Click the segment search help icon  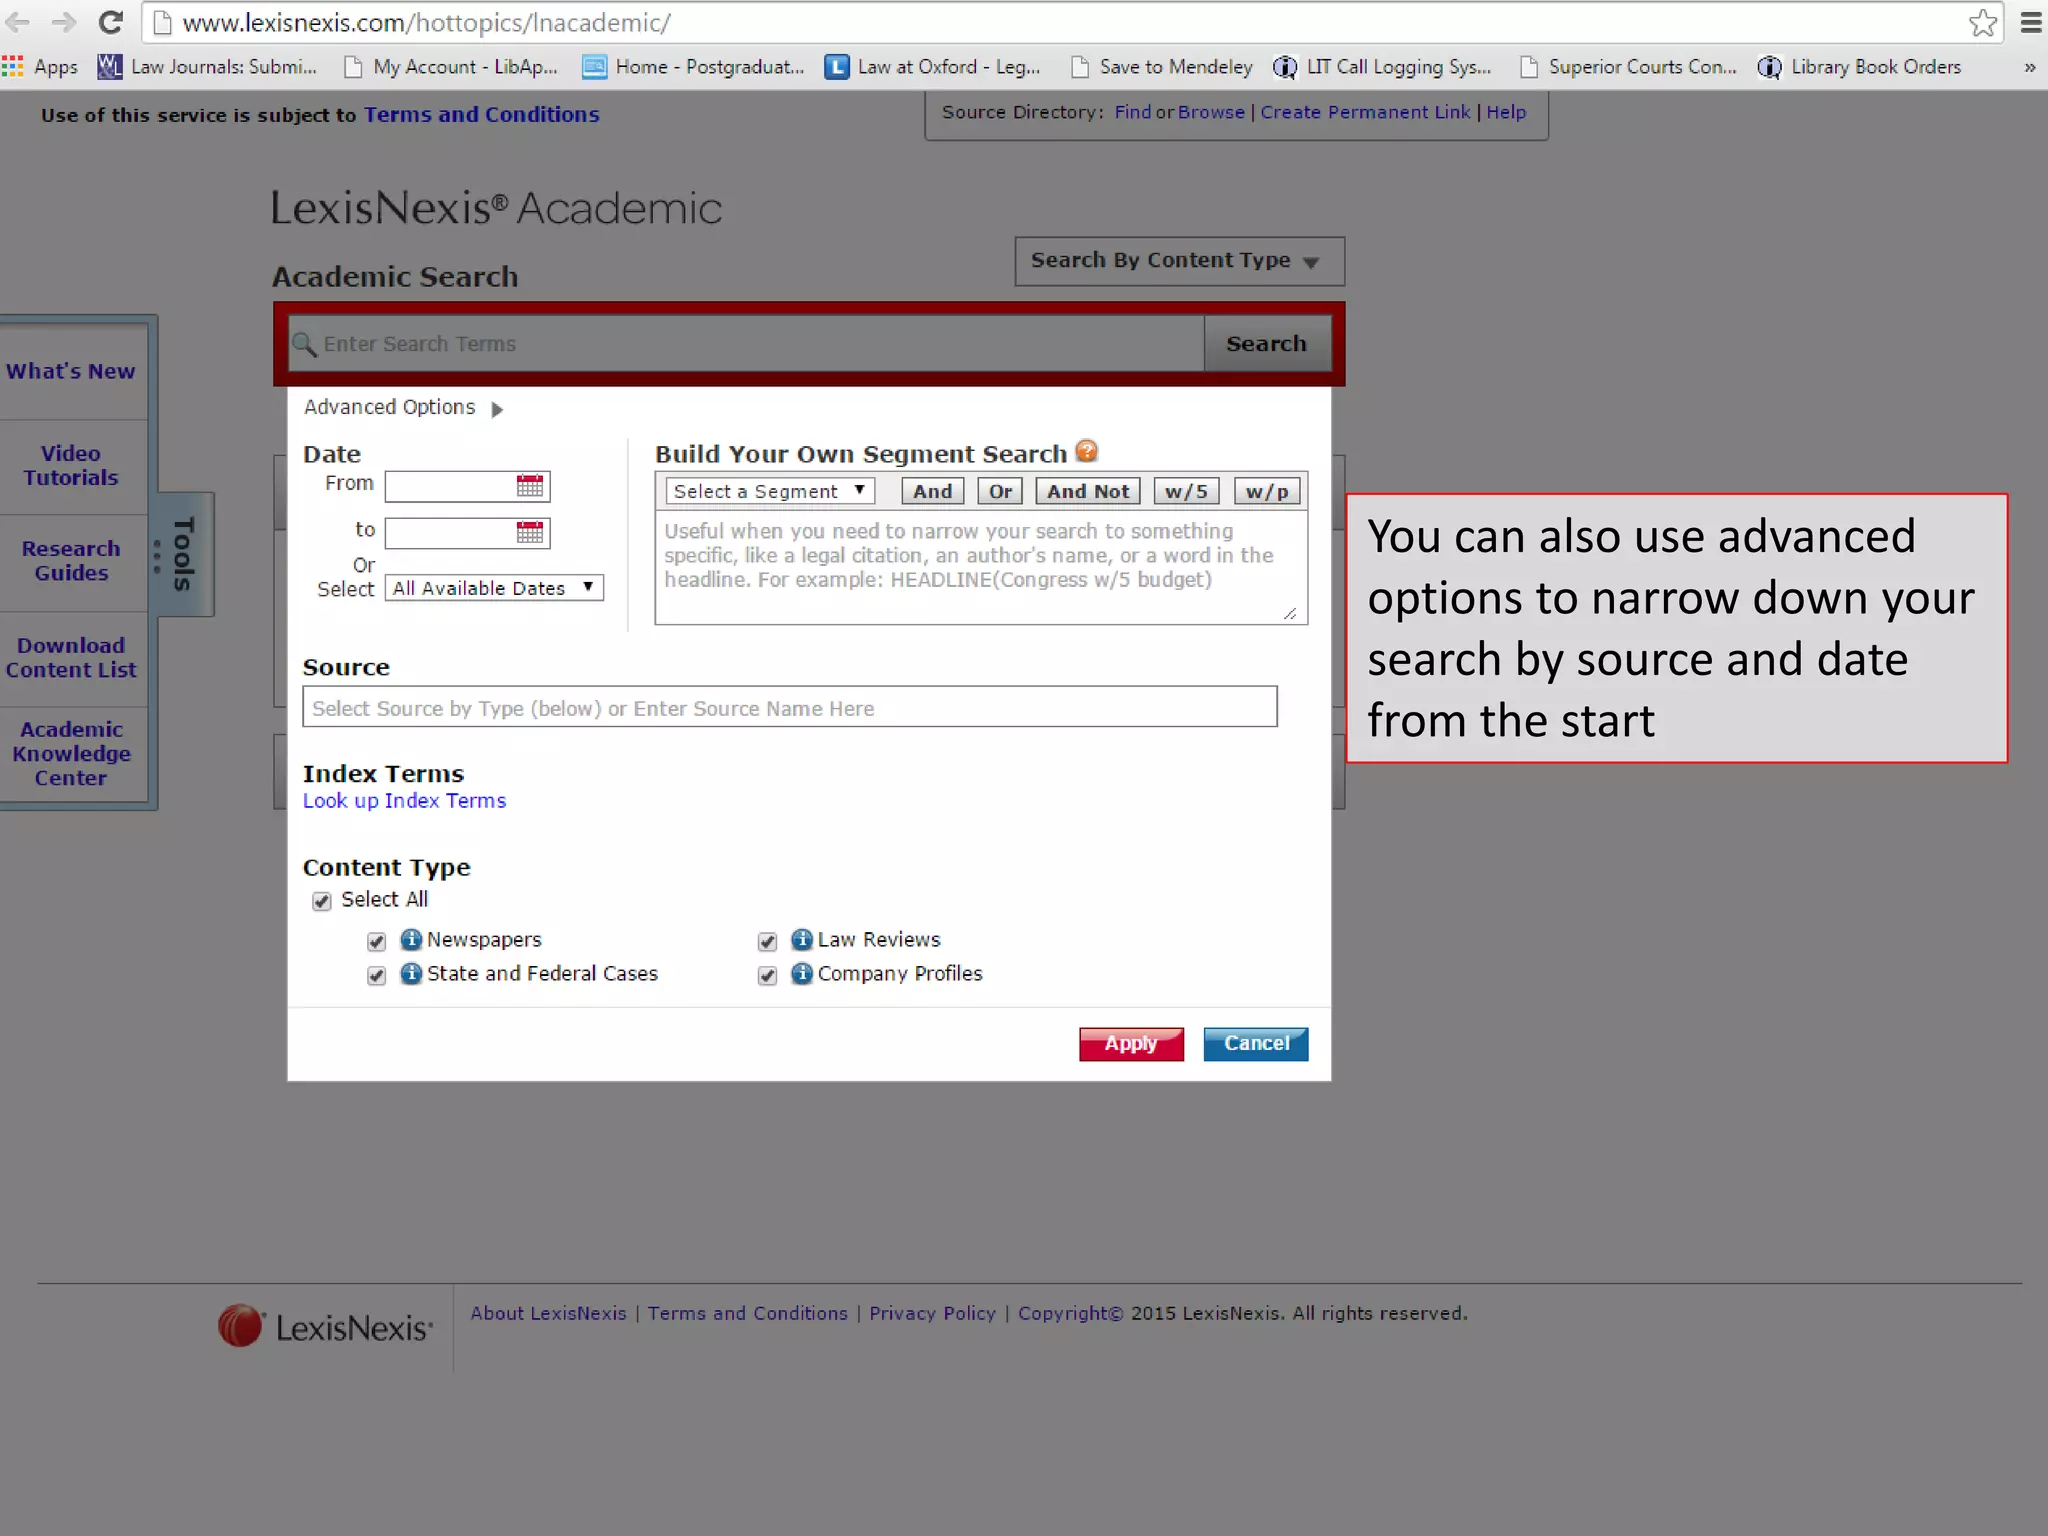1086,452
